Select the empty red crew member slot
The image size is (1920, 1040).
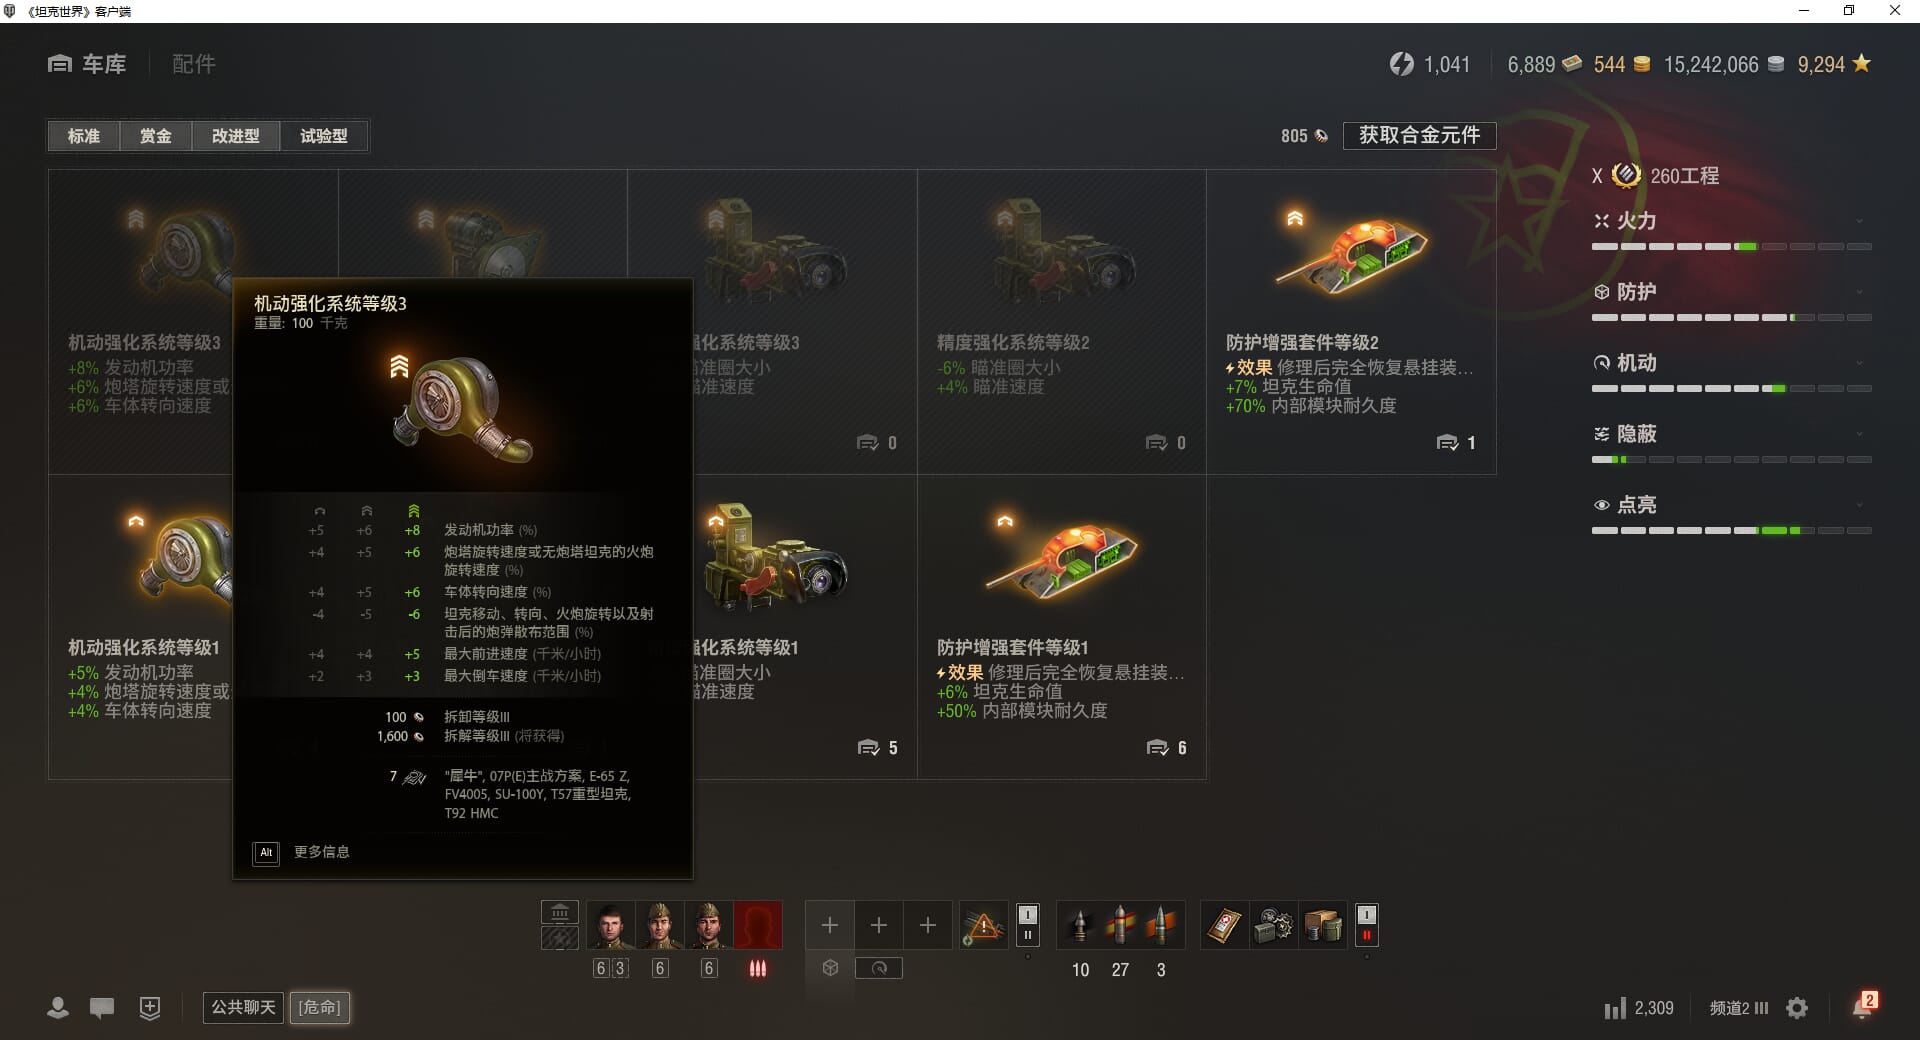pos(758,926)
